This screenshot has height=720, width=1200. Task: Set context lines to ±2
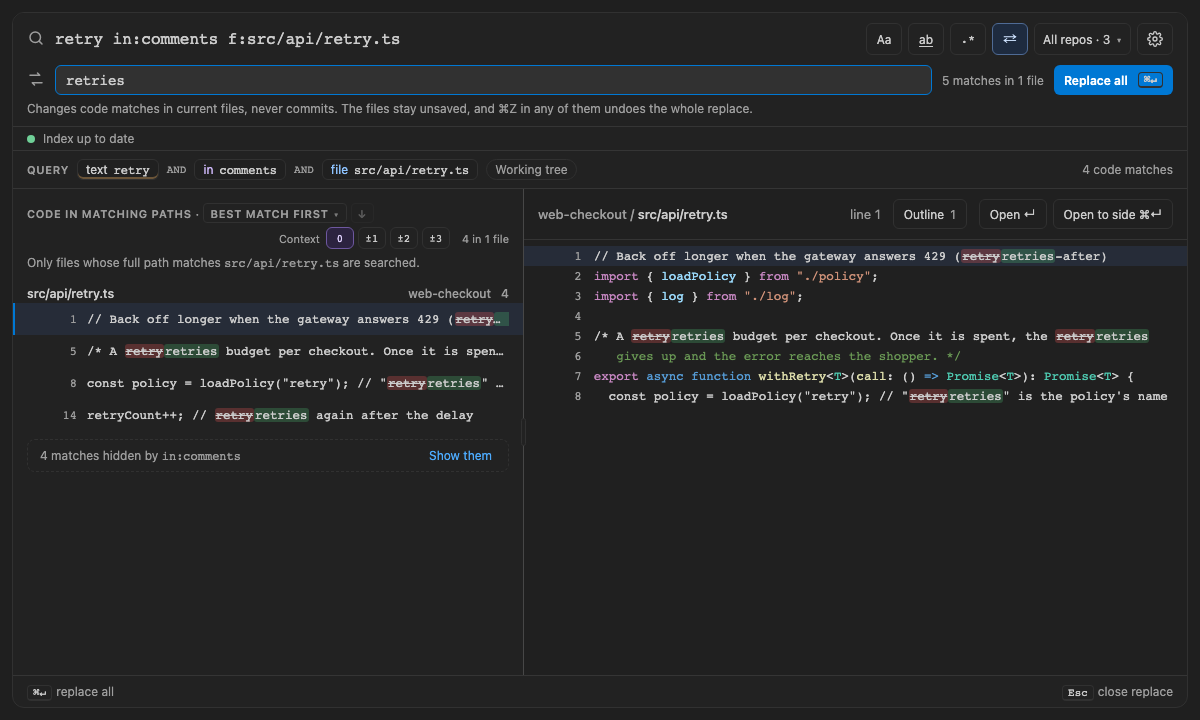[x=403, y=239]
